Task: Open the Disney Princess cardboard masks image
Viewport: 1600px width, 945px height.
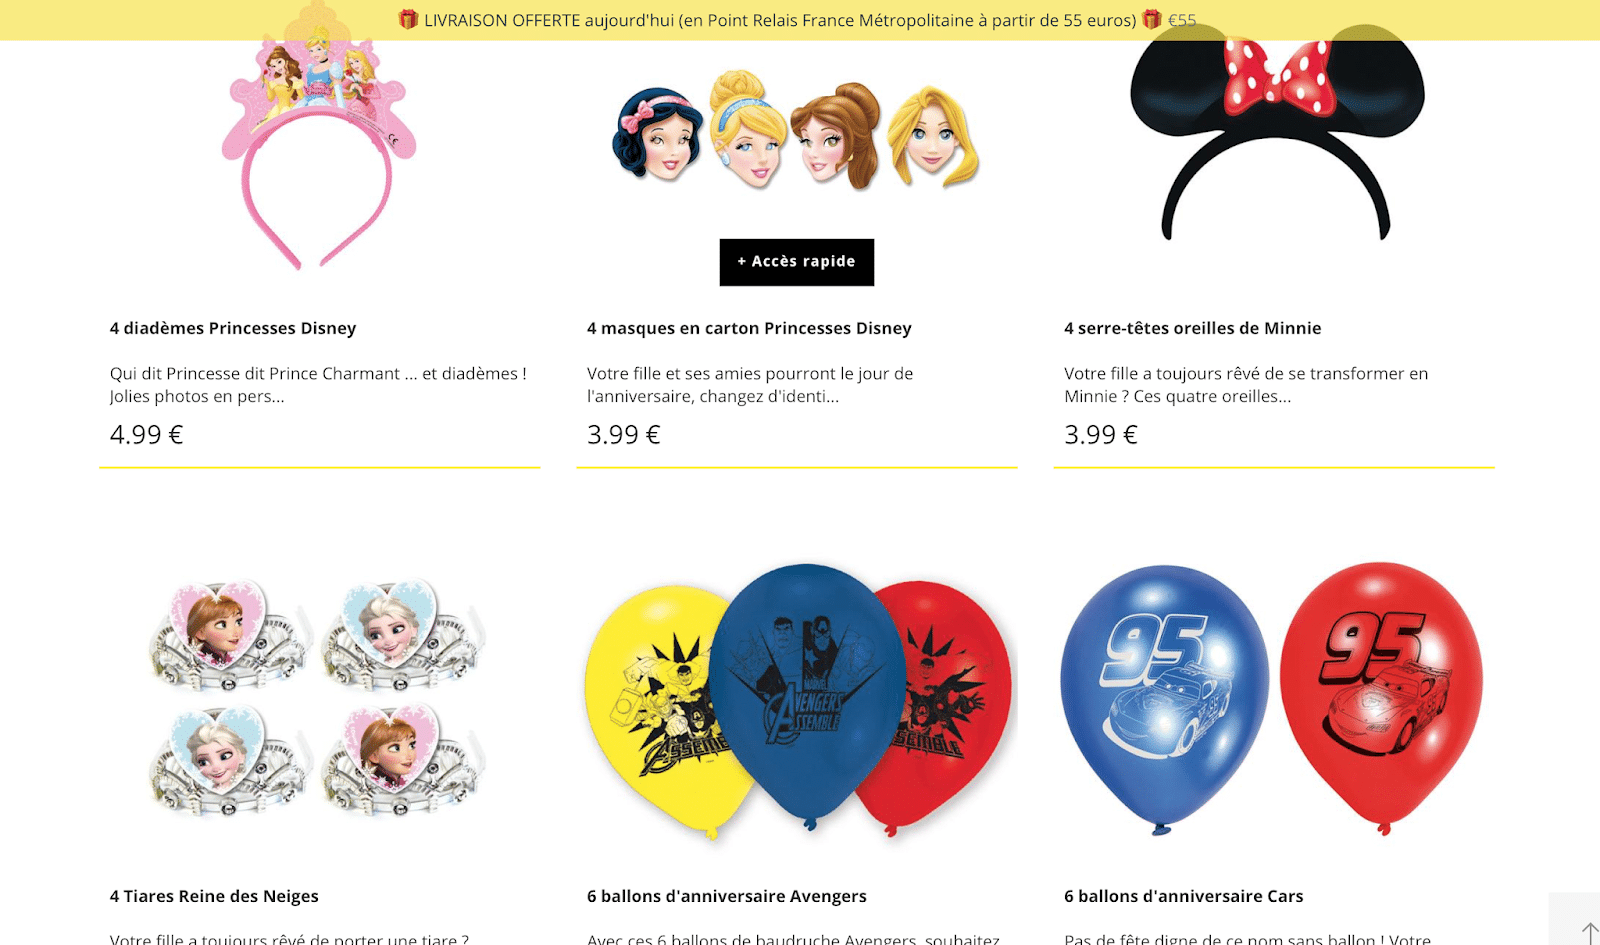Action: [796, 130]
